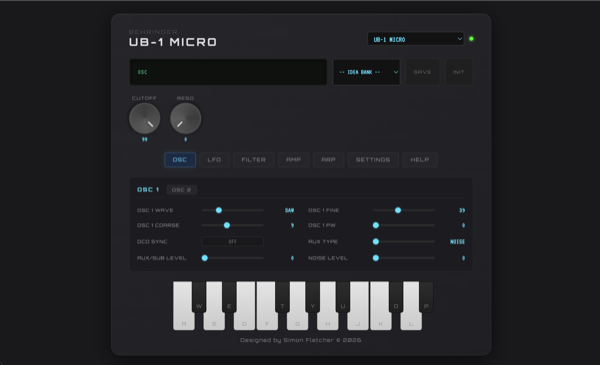This screenshot has width=600, height=365.
Task: Select the OSC 1 sub-tab
Action: click(148, 190)
